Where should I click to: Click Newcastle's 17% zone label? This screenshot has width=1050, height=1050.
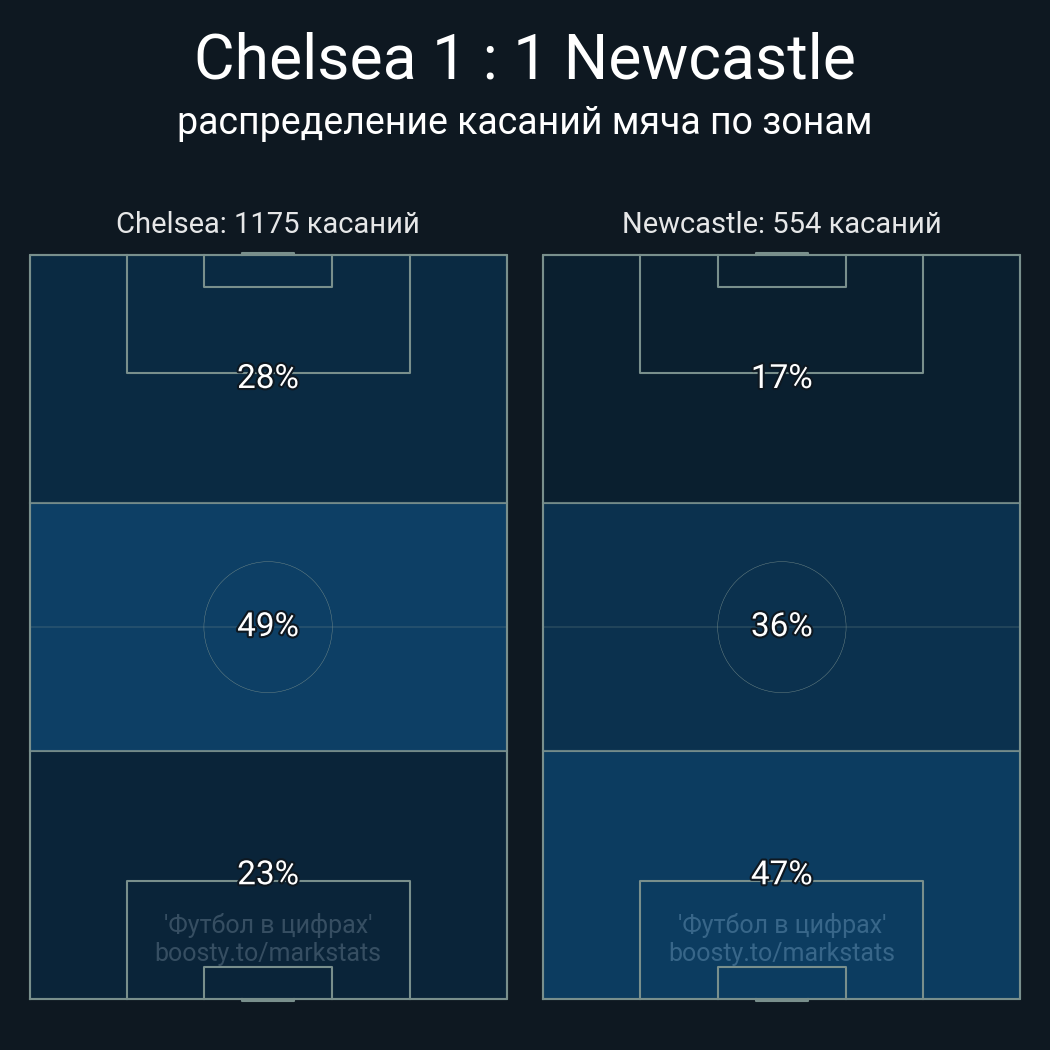coord(781,377)
